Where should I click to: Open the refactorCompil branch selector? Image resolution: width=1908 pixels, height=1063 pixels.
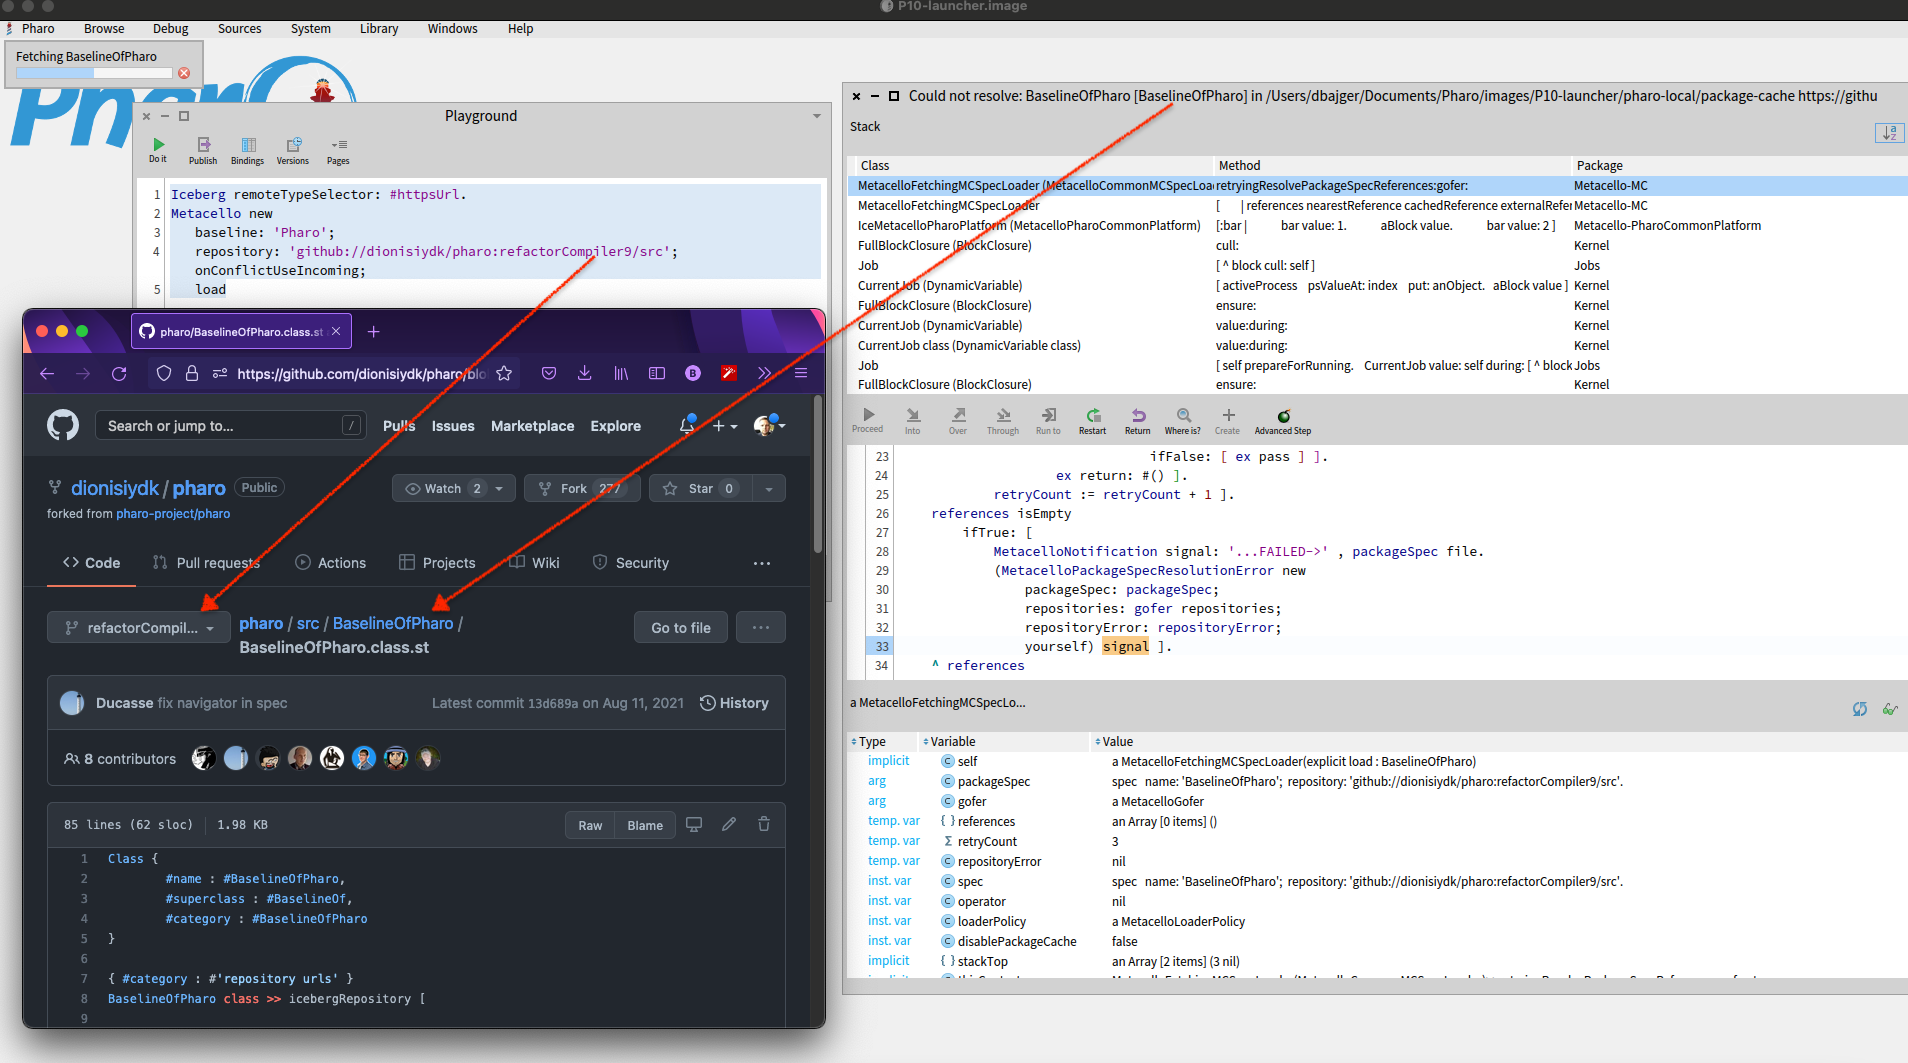(138, 627)
